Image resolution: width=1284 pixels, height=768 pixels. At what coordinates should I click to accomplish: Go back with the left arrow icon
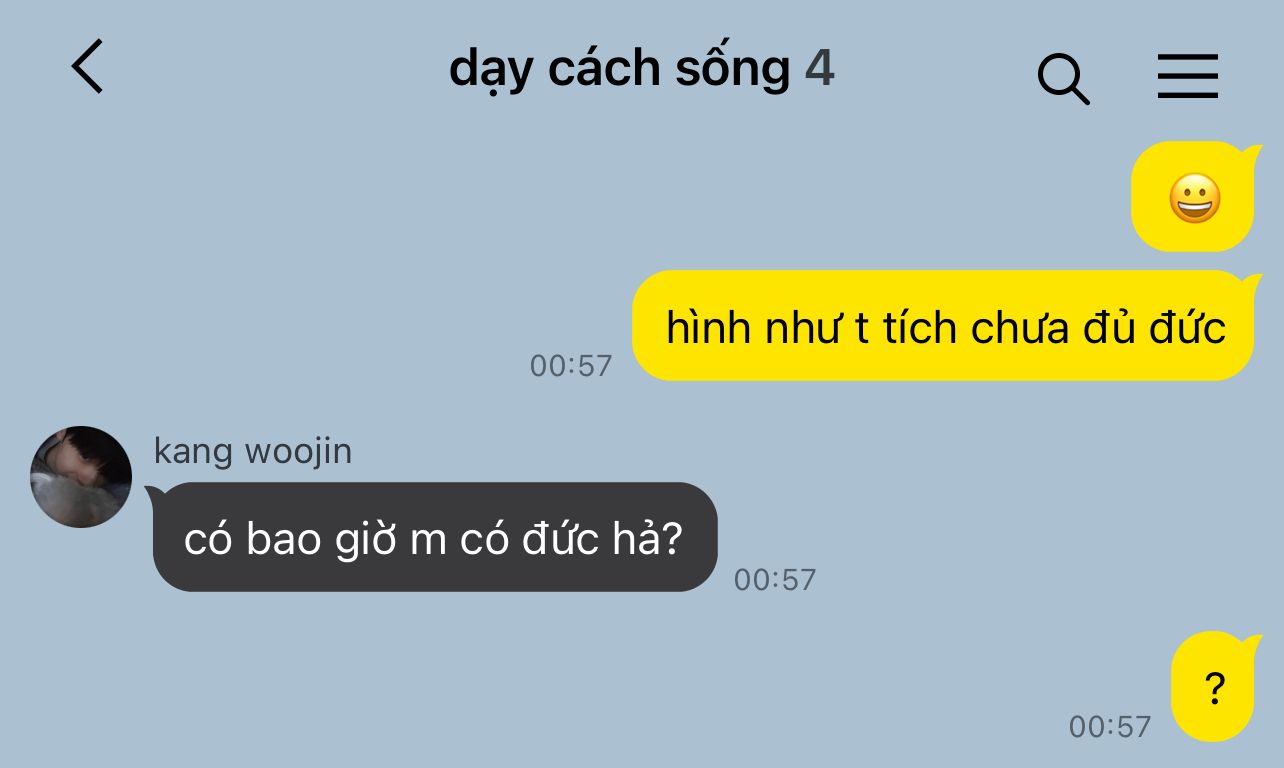[x=87, y=67]
